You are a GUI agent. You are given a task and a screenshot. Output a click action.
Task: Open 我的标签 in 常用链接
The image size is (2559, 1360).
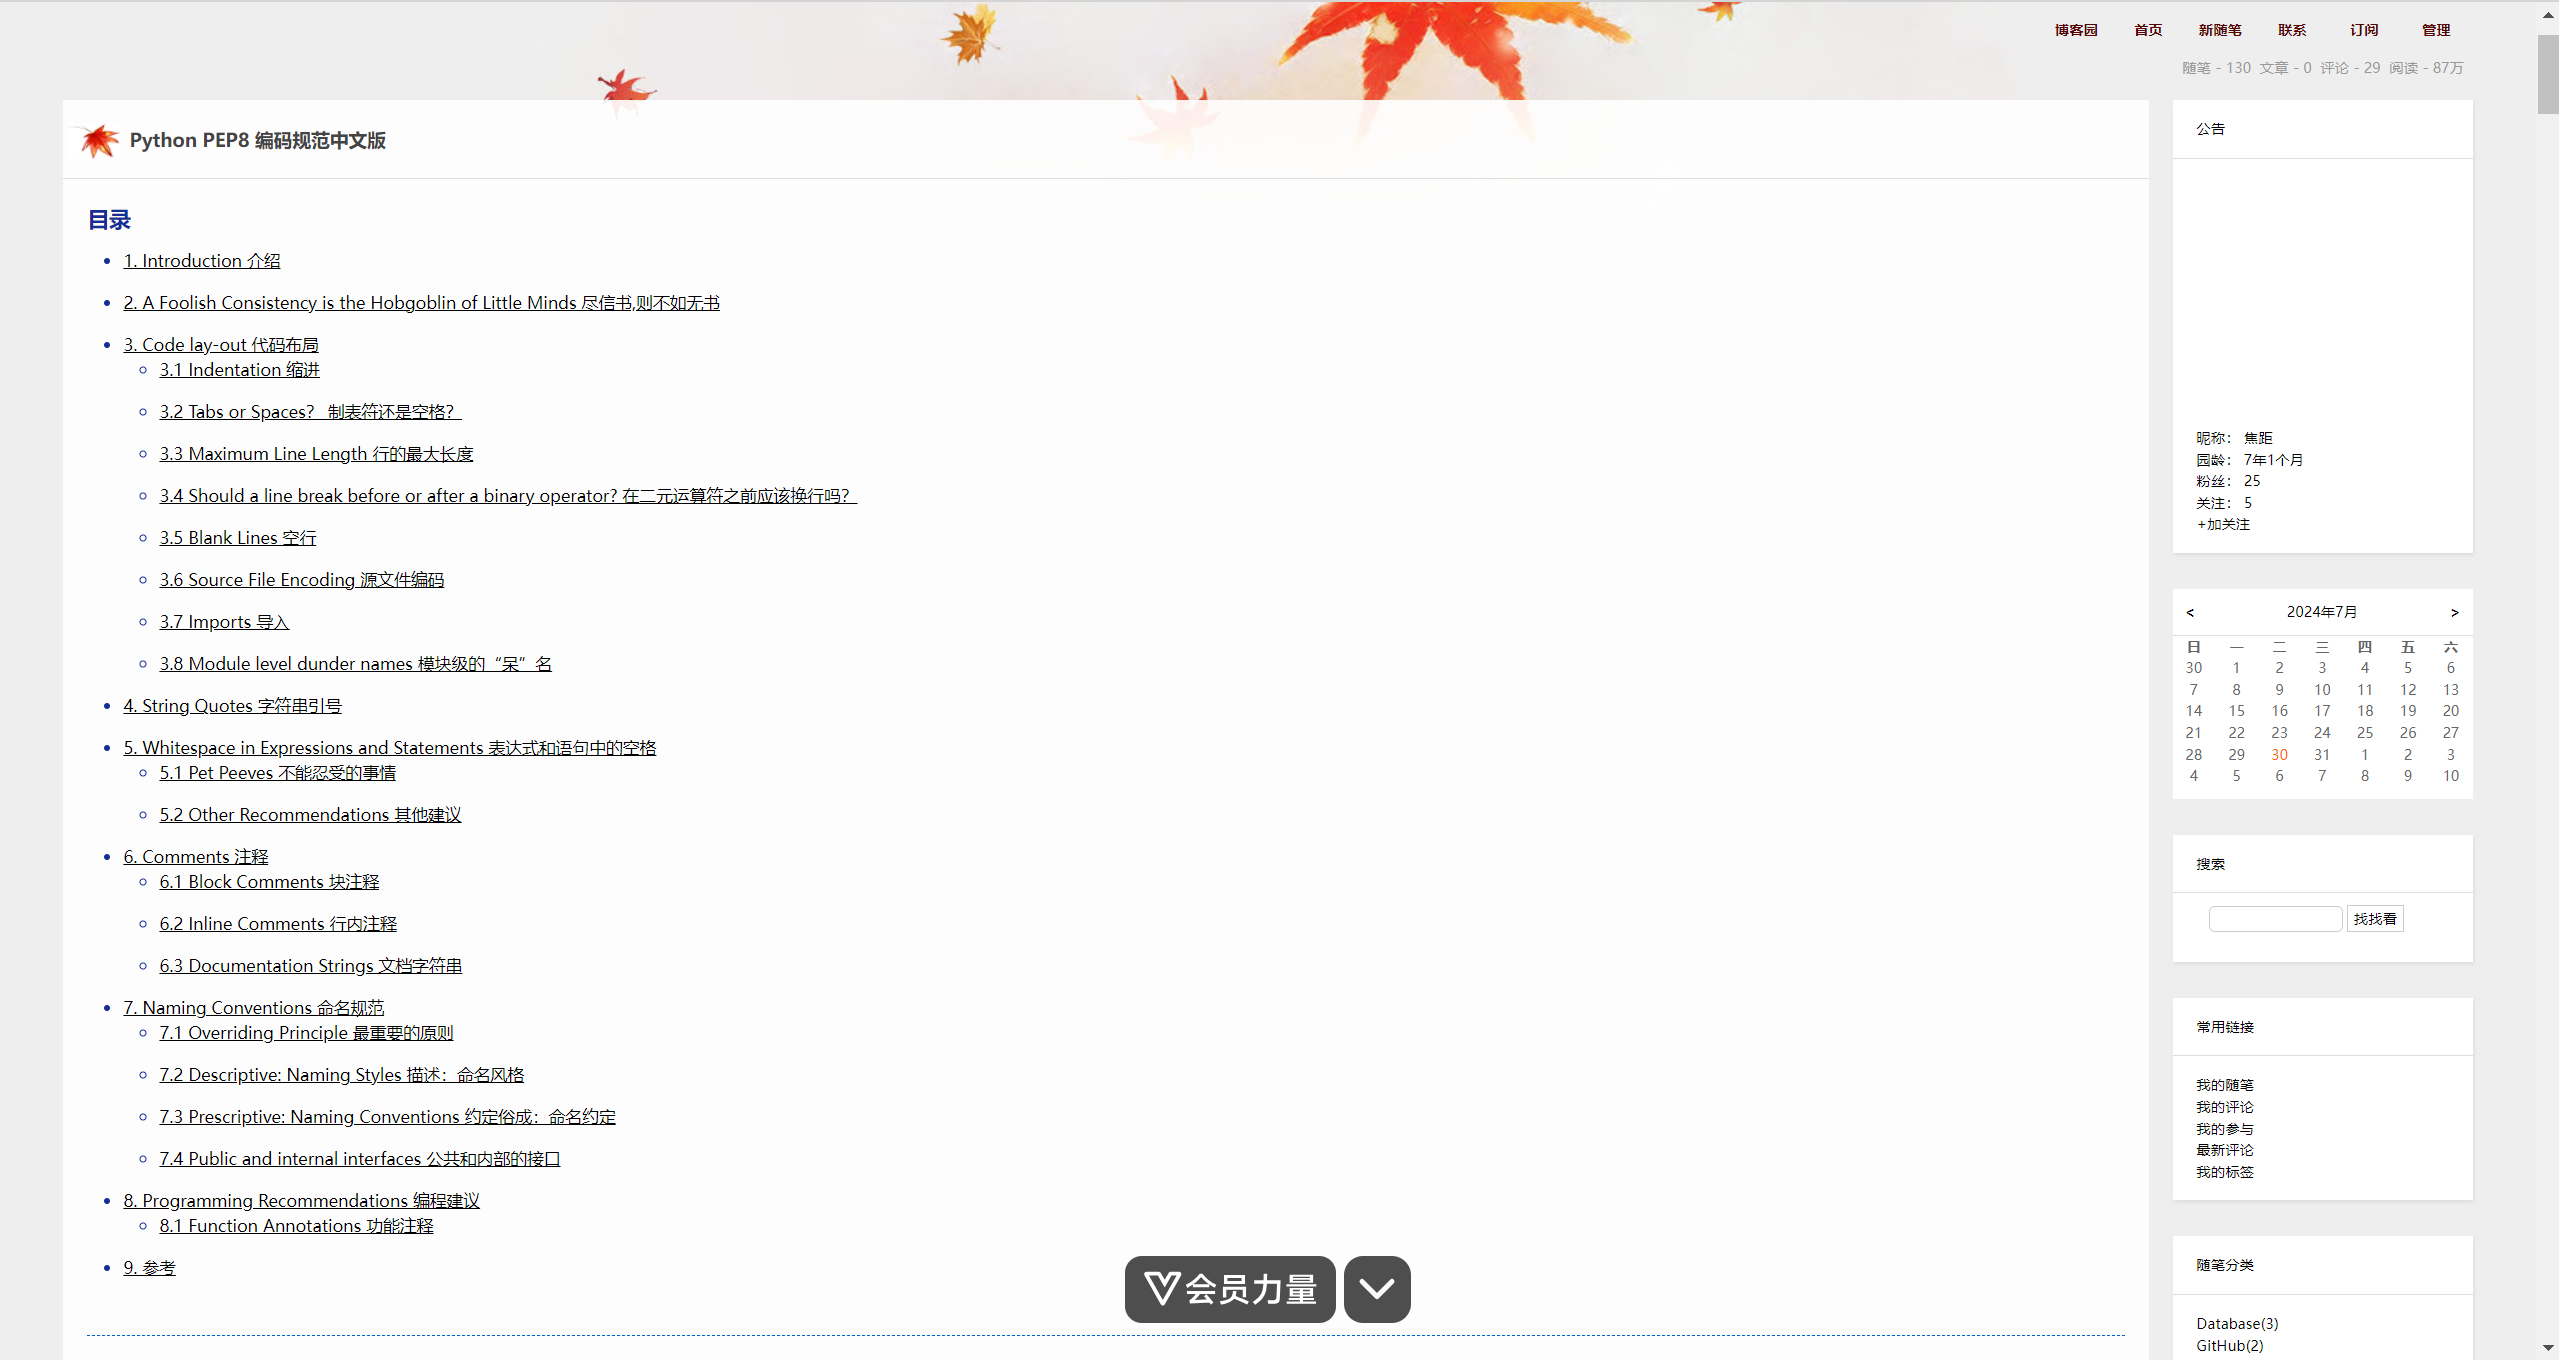(x=2225, y=1172)
